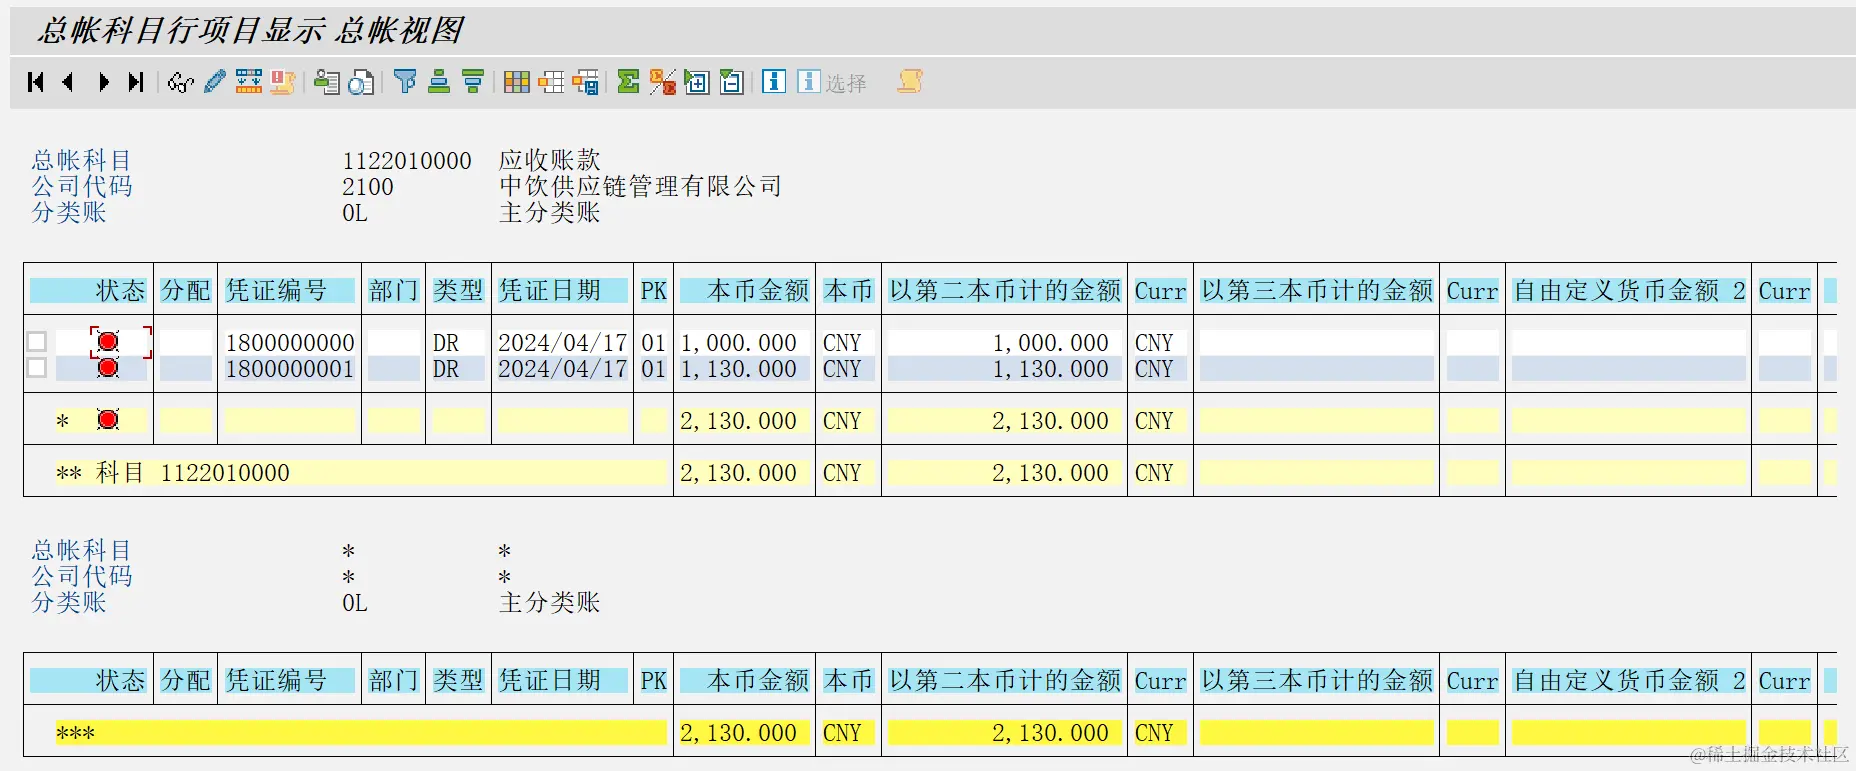
Task: Change the layout grid icon
Action: pos(517,82)
